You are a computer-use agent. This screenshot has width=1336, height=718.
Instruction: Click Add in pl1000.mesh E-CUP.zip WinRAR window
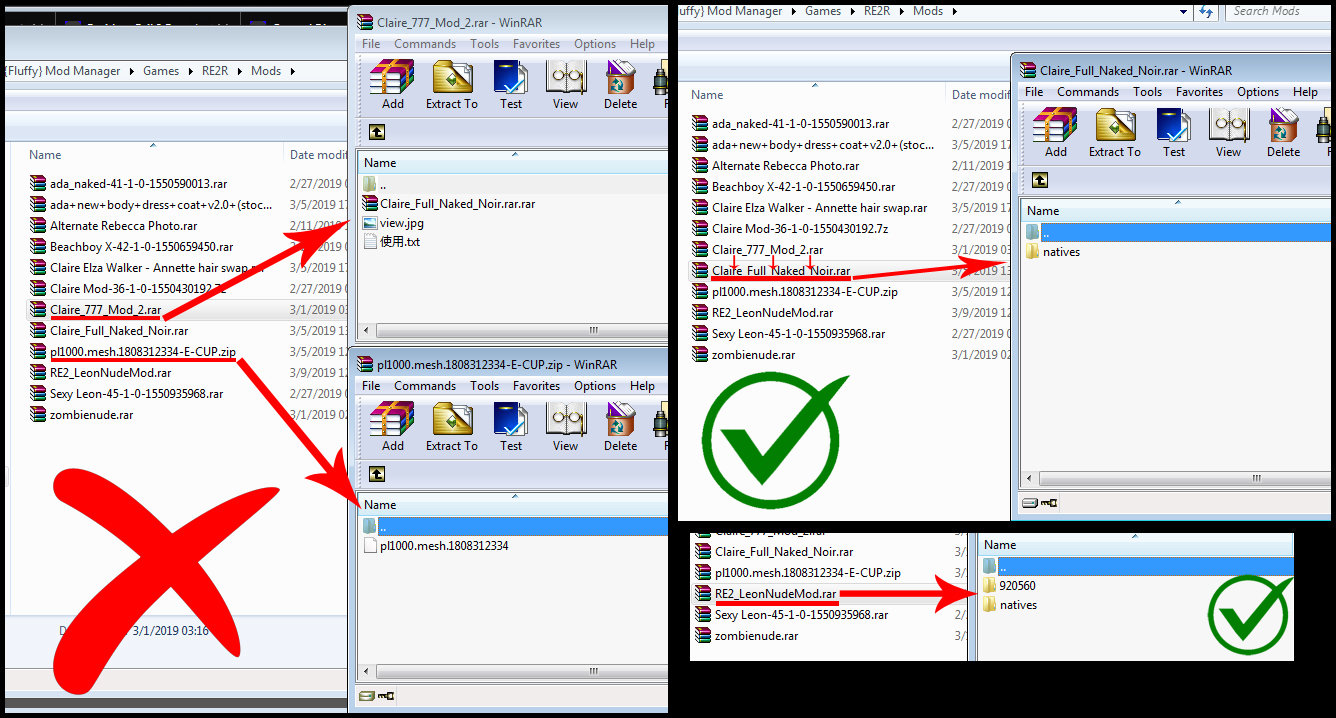click(392, 426)
